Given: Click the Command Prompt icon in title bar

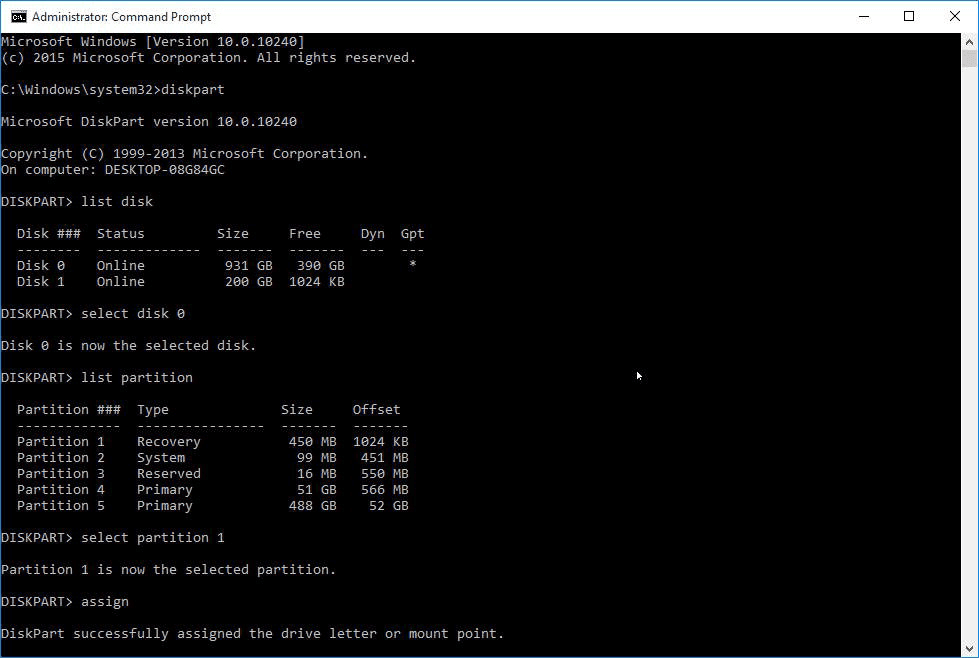Looking at the screenshot, I should (16, 16).
